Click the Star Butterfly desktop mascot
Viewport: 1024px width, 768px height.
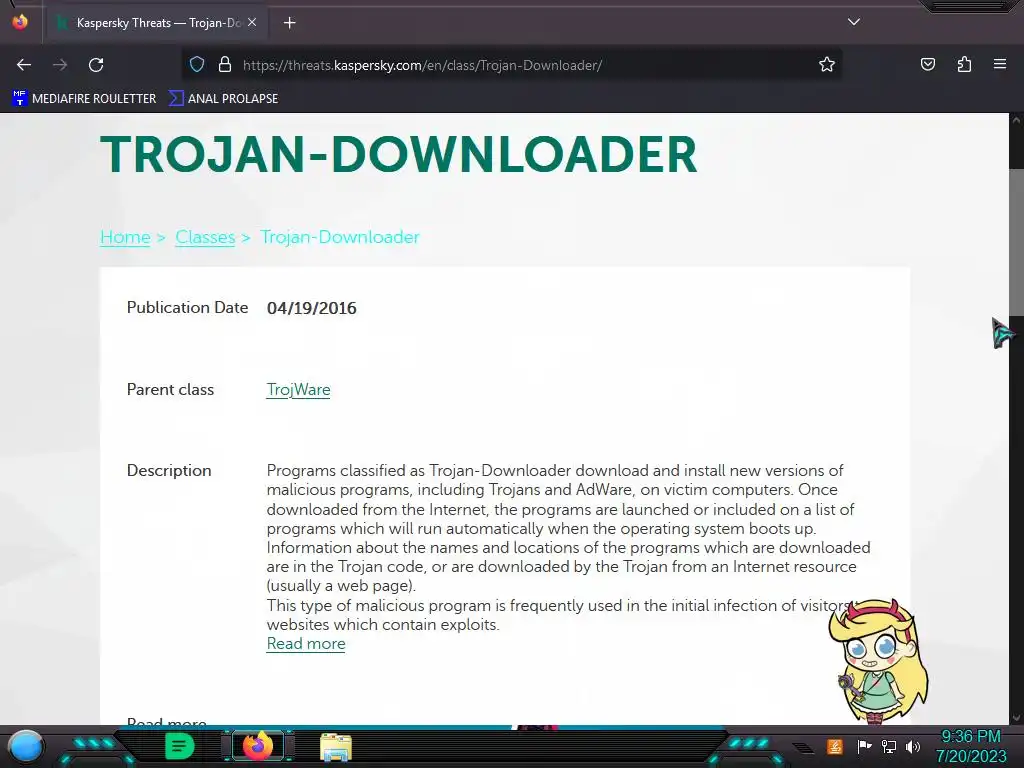877,662
